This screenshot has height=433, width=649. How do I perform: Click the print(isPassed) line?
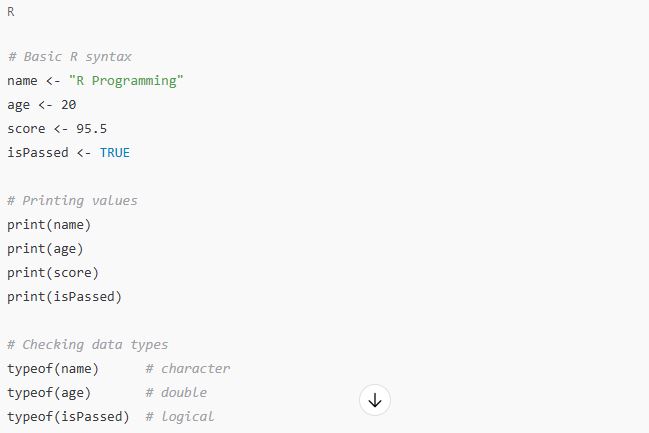coord(65,297)
